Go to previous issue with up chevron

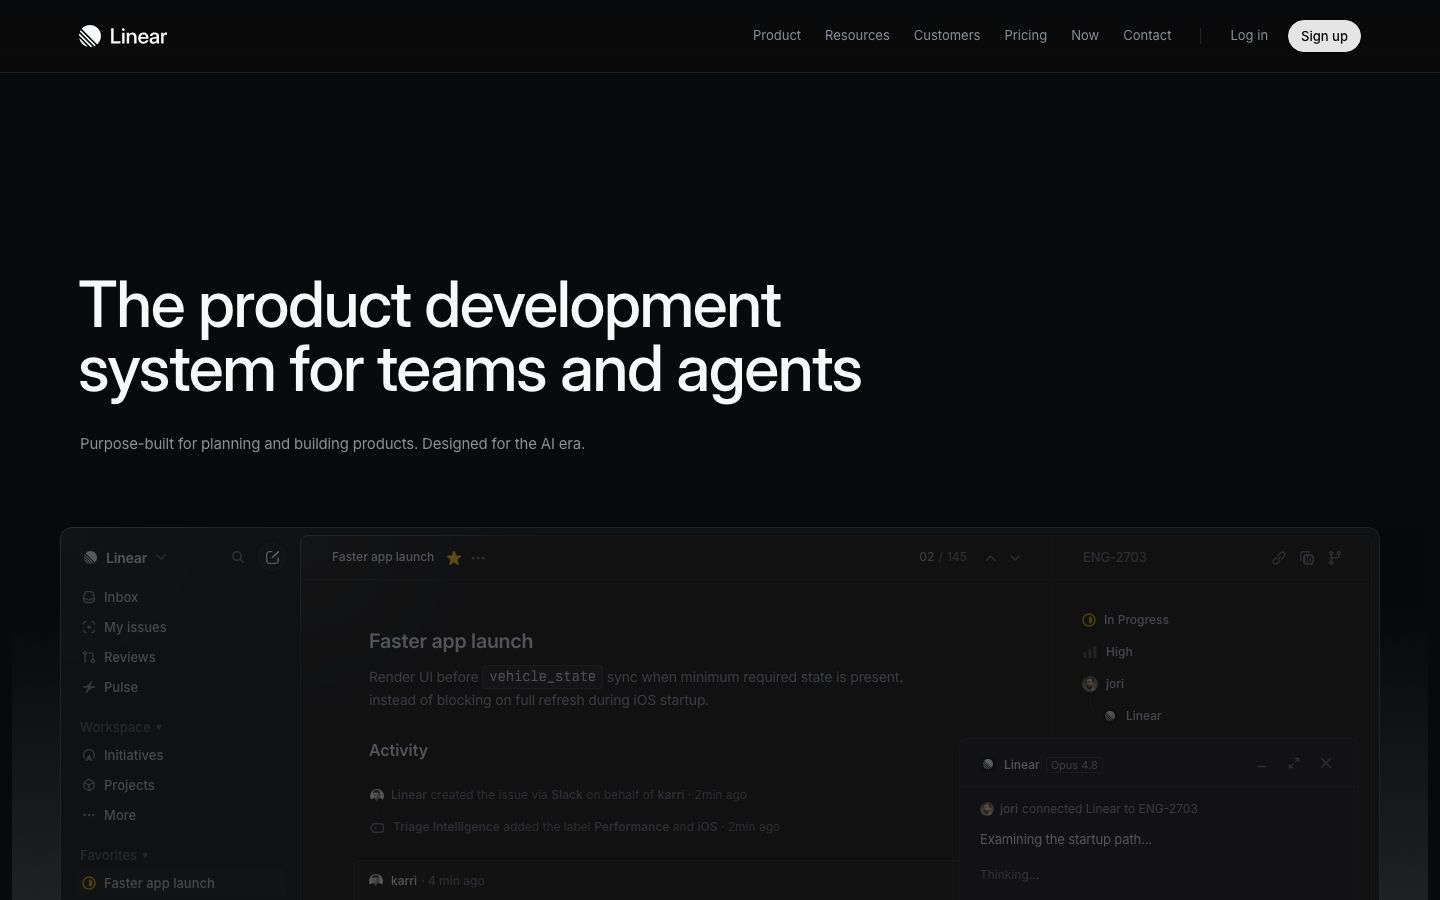991,558
